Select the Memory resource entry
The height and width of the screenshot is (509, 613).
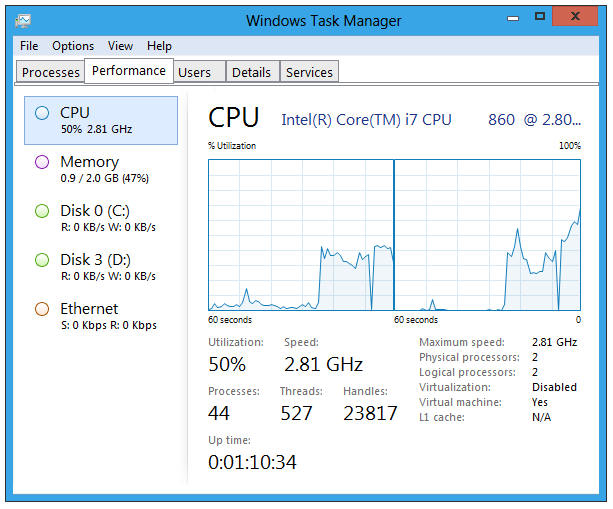101,169
